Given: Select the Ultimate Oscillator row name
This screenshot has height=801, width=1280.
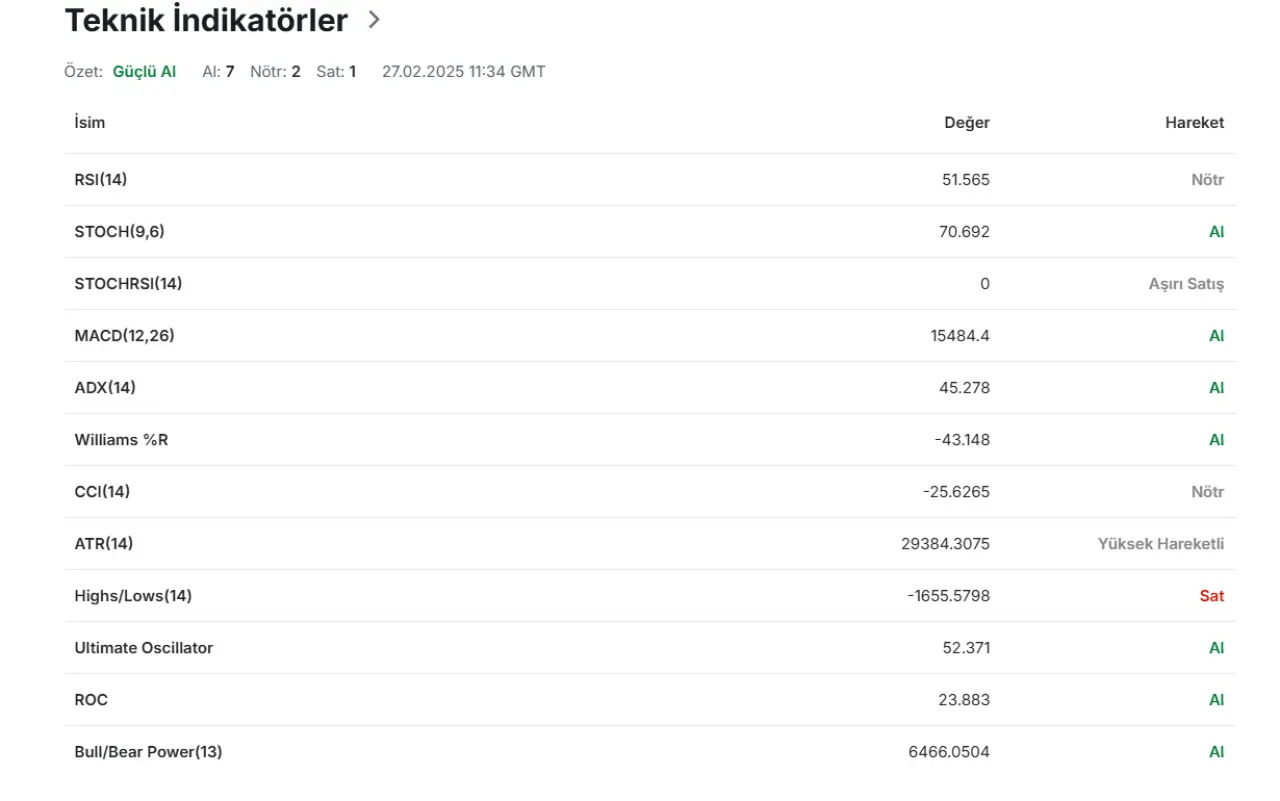Looking at the screenshot, I should click(x=143, y=648).
